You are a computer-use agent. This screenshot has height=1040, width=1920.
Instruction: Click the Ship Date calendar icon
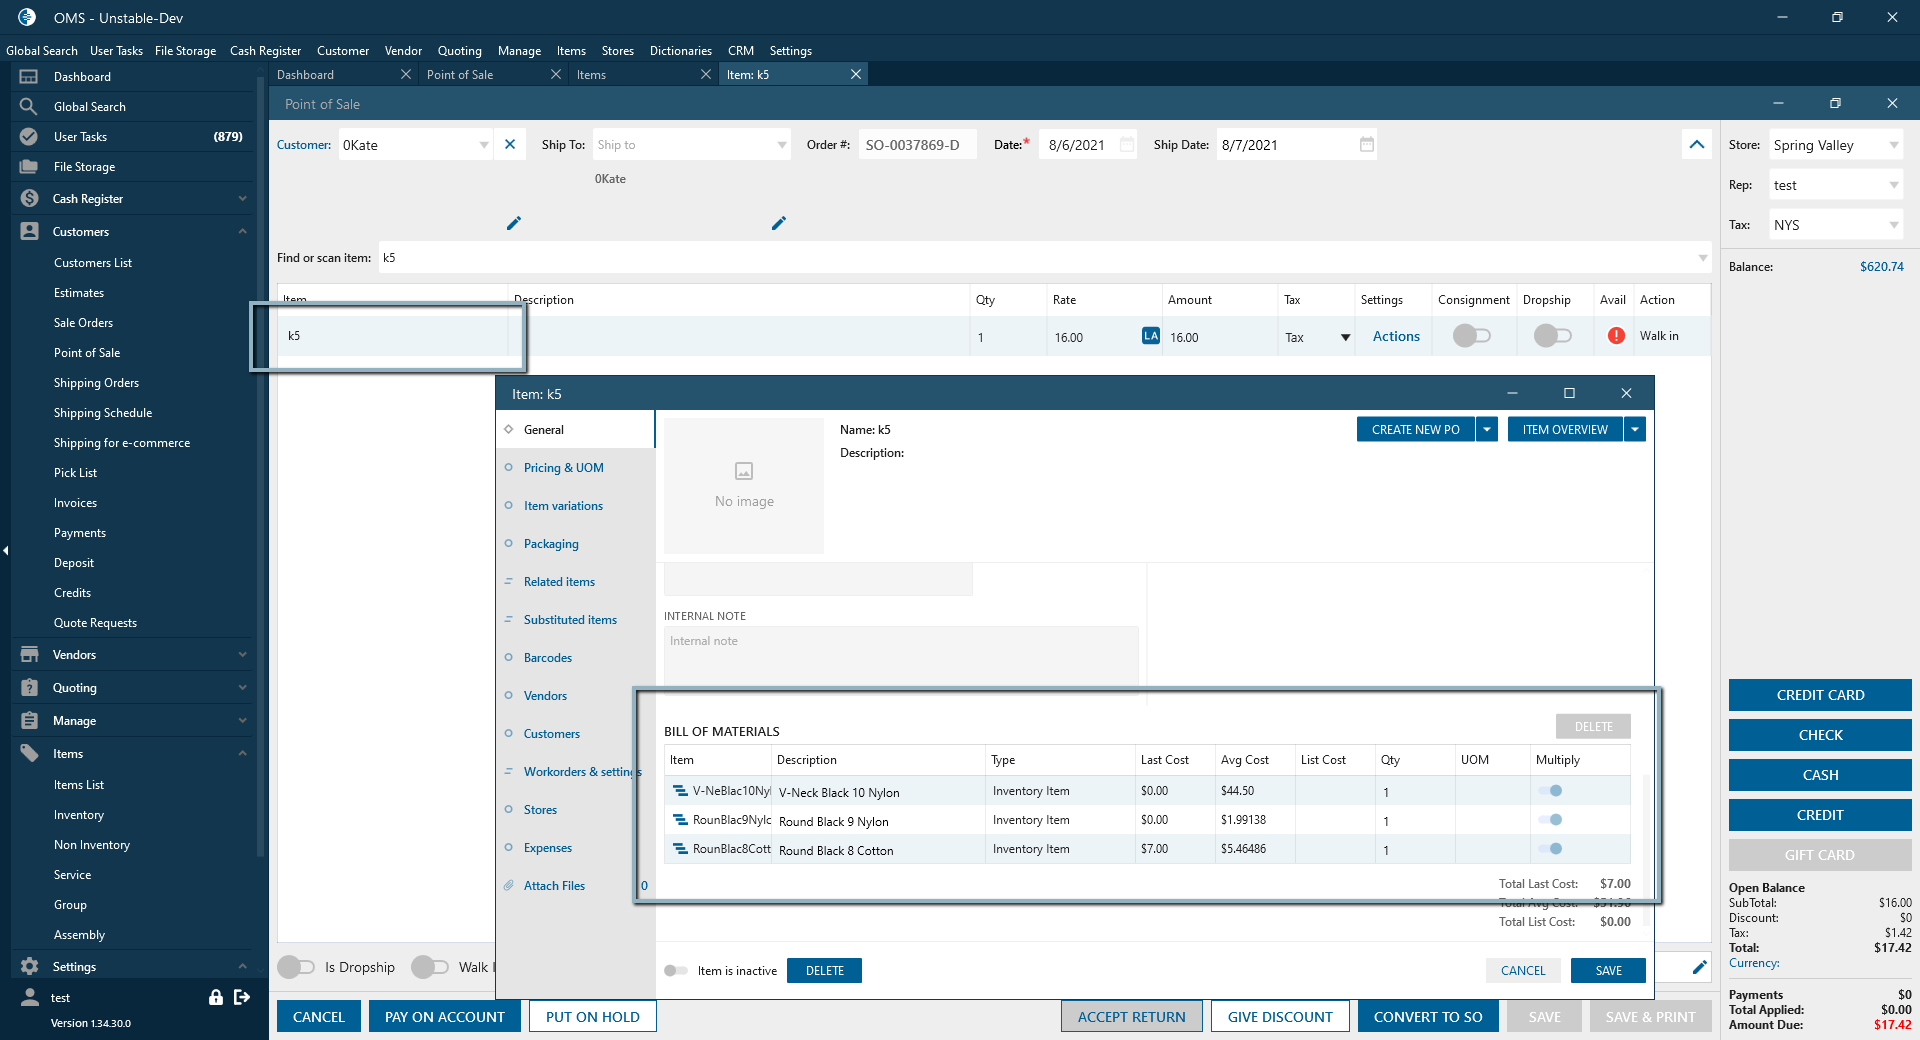[1367, 145]
